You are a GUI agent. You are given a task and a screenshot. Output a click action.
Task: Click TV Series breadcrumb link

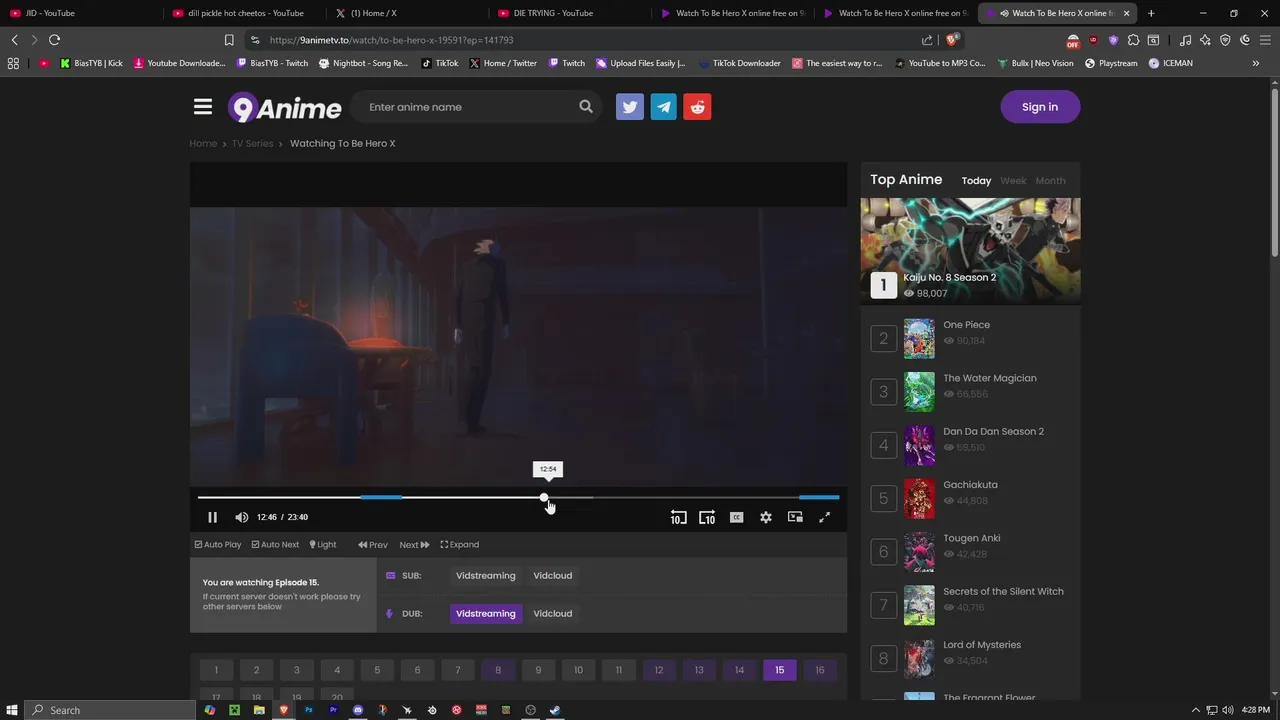(x=252, y=143)
